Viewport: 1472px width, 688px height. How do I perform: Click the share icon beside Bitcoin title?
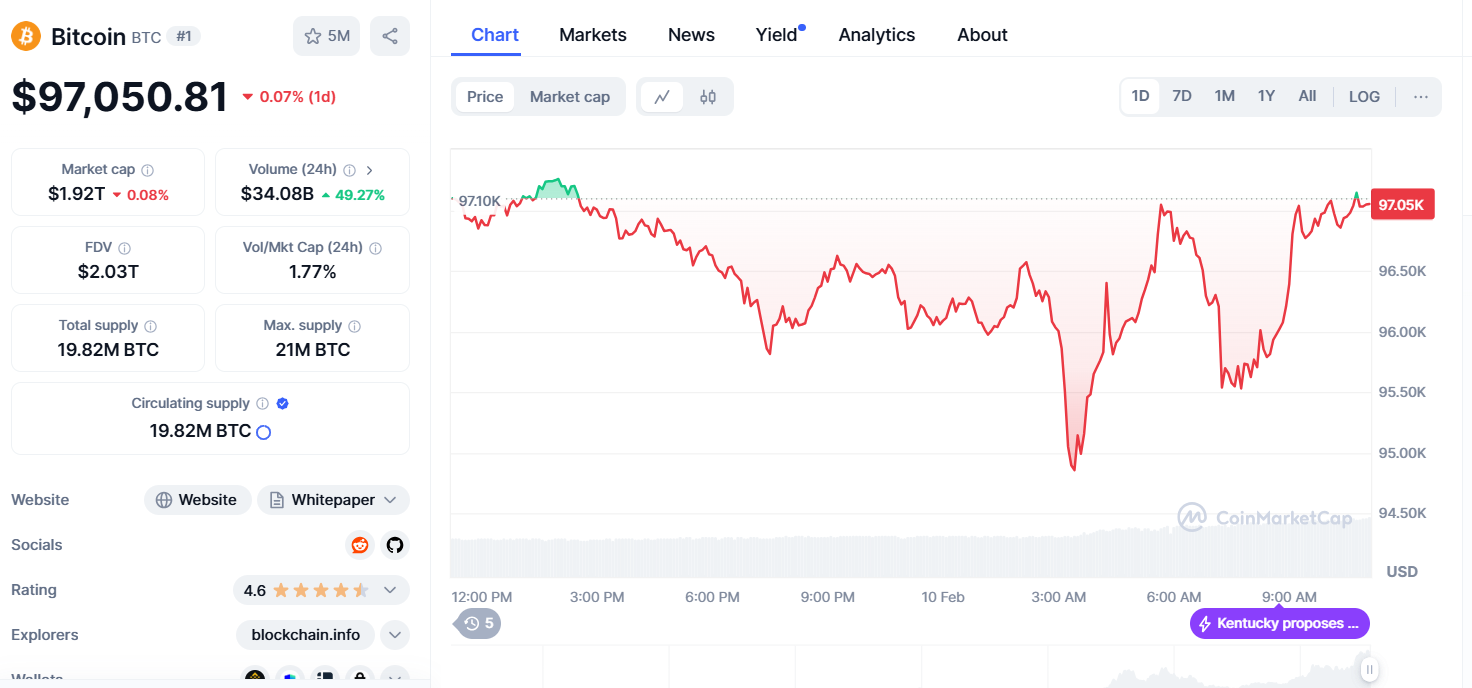tap(390, 36)
